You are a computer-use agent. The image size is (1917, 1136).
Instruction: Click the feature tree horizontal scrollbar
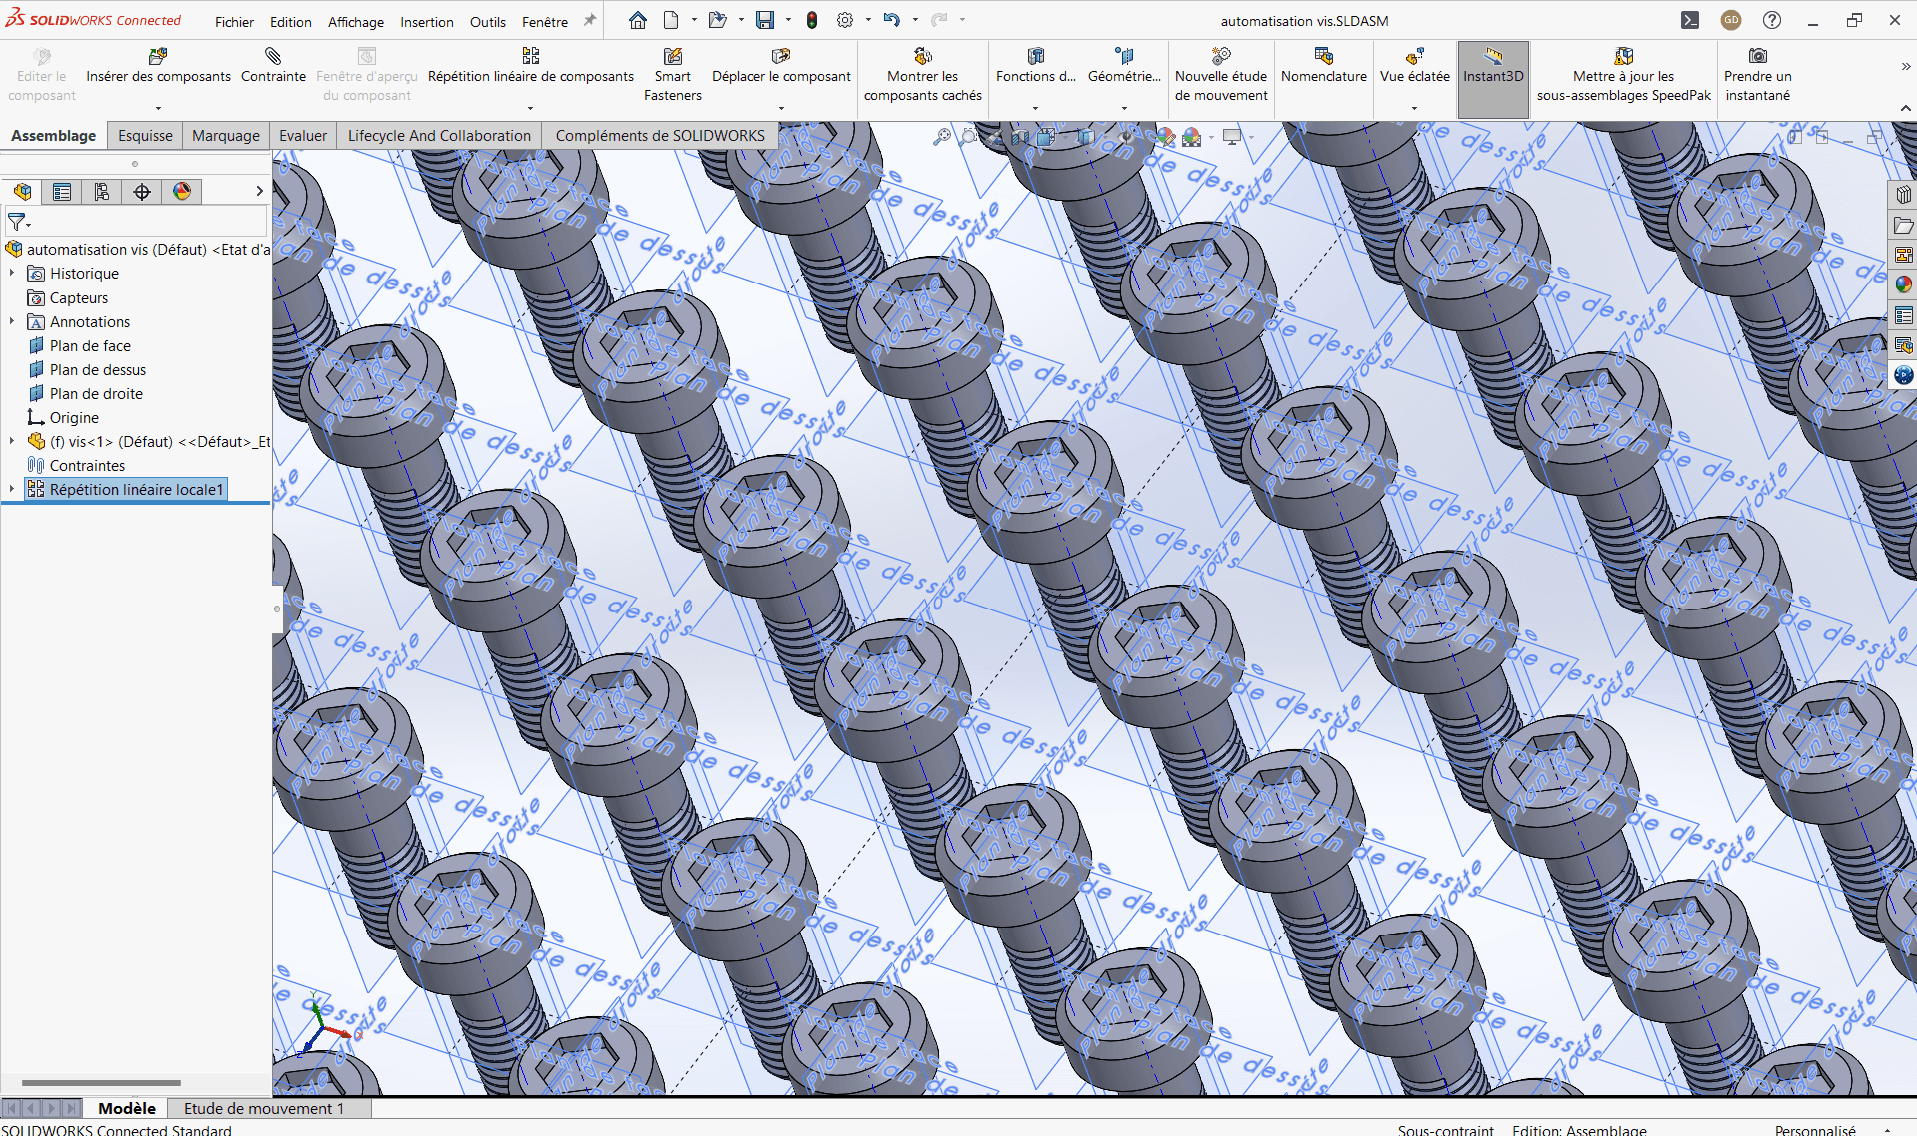(101, 1082)
